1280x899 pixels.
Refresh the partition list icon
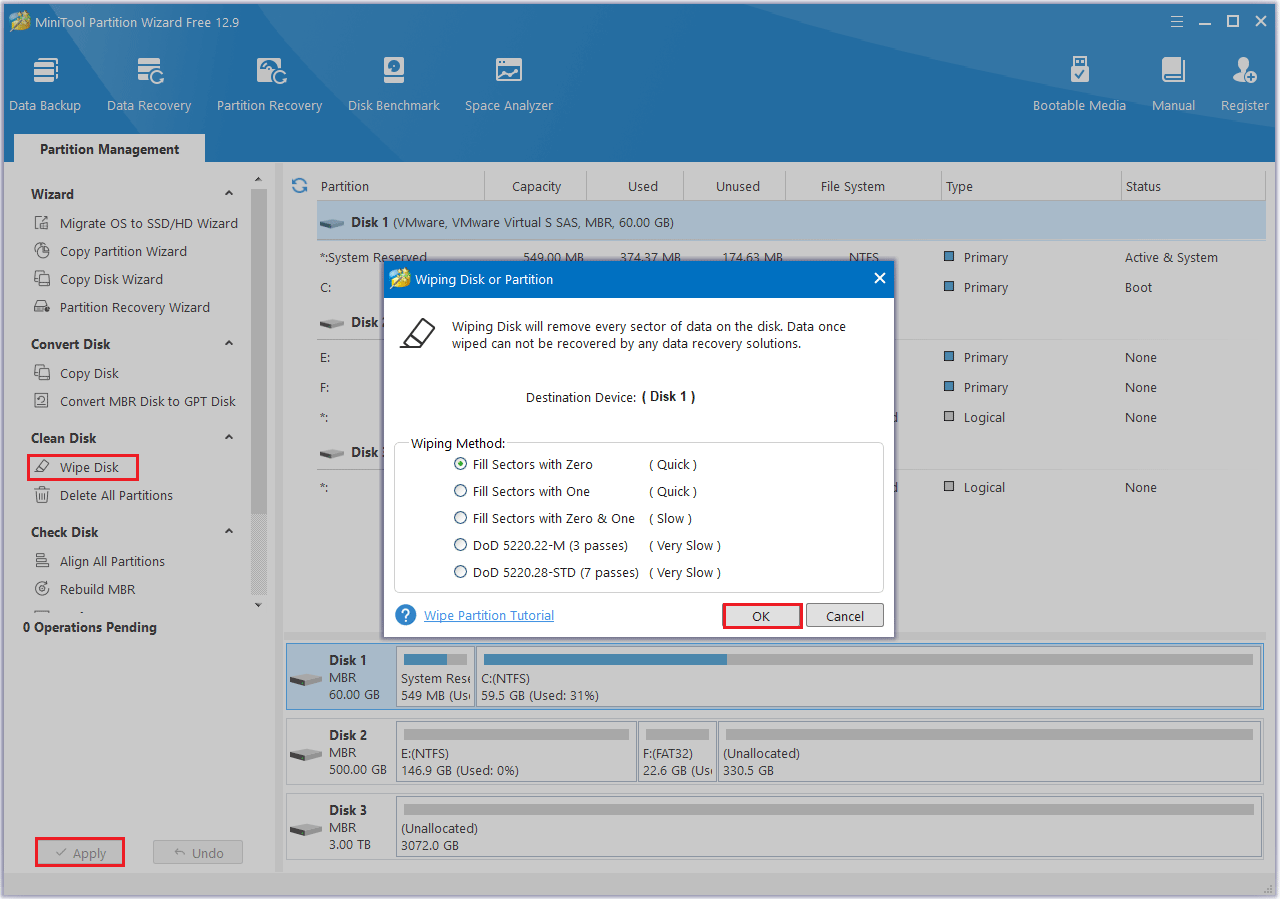tap(299, 186)
